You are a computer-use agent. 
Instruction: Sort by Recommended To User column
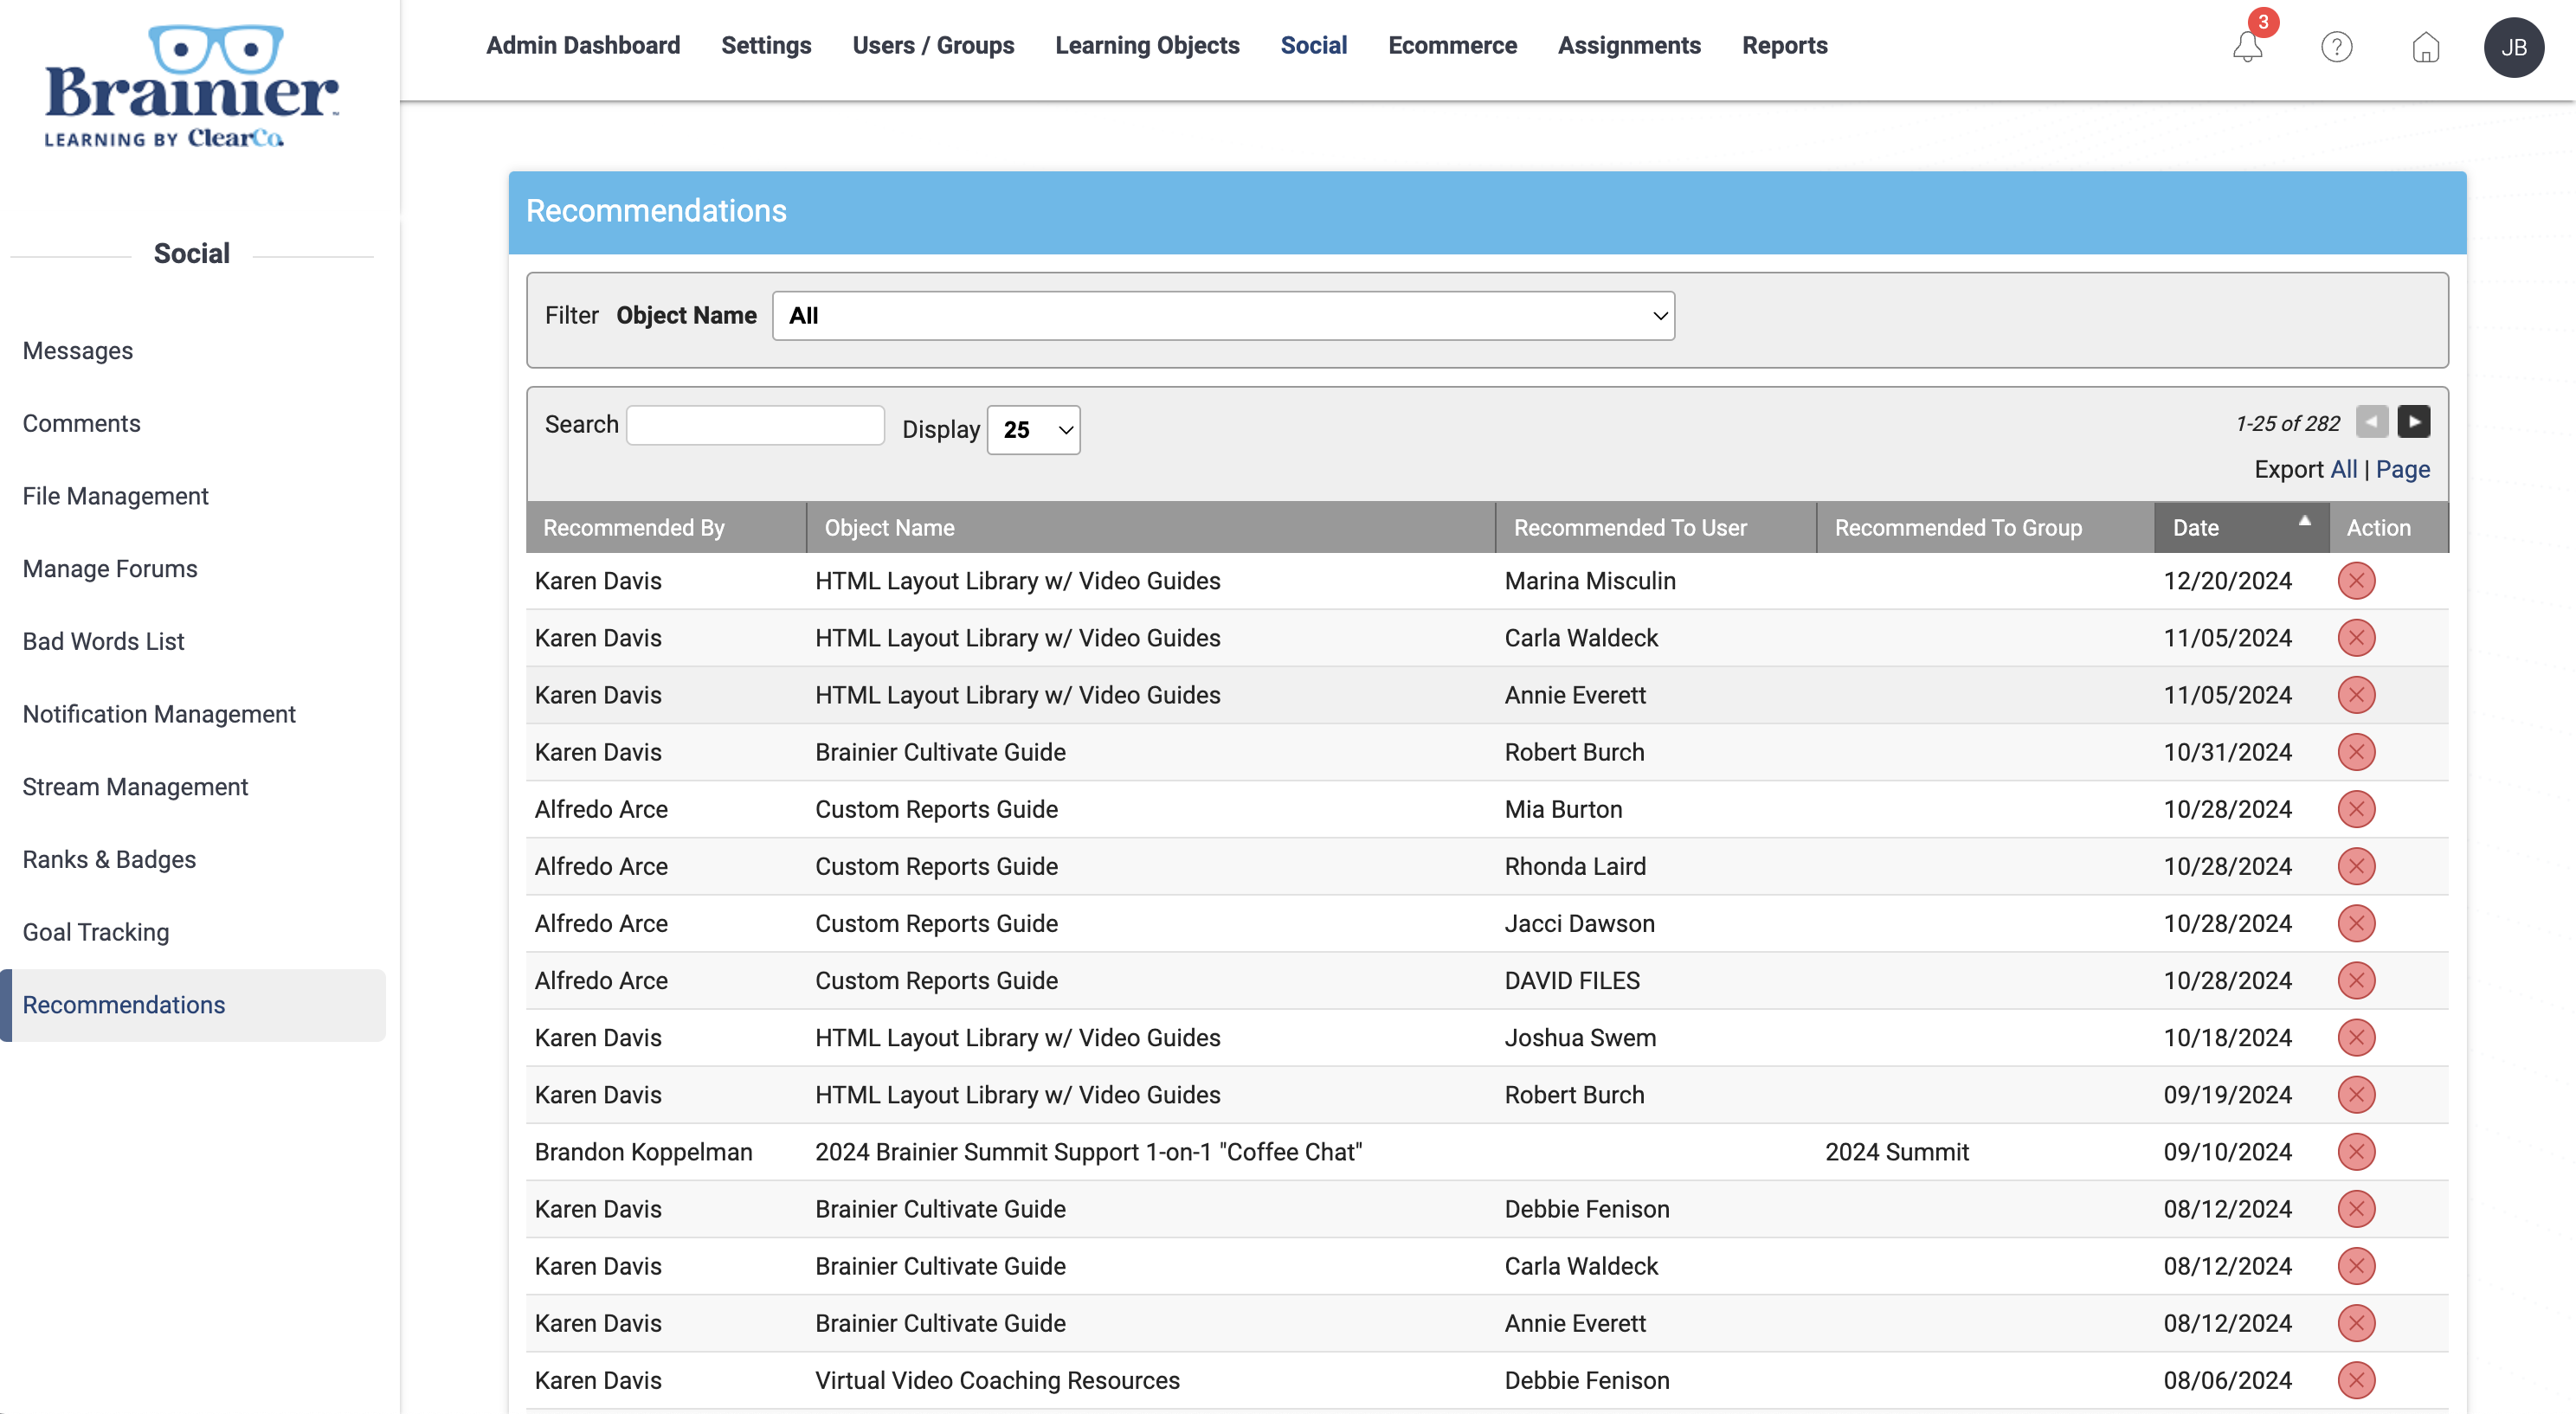1630,528
